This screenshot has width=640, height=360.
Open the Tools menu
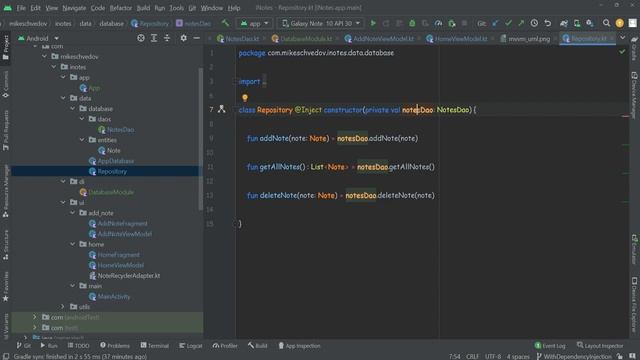coord(176,8)
